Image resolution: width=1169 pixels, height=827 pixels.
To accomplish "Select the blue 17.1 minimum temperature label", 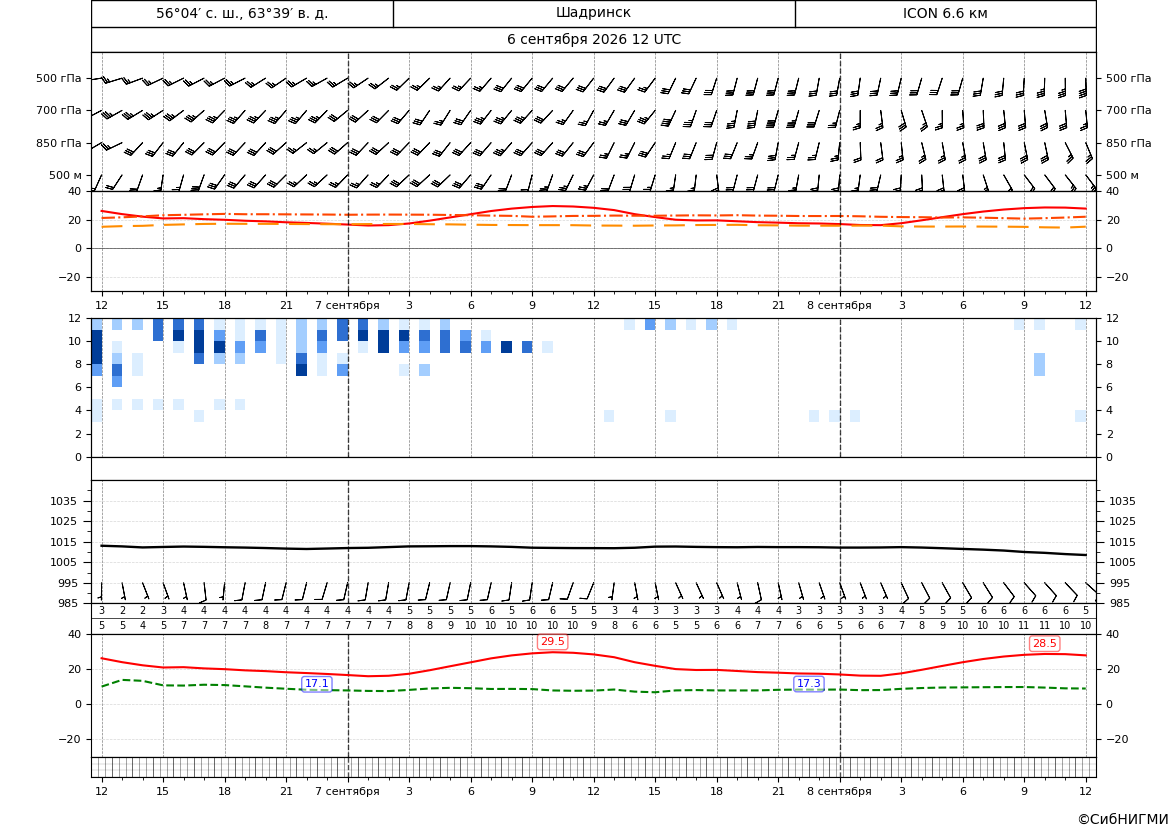I will click(x=317, y=683).
